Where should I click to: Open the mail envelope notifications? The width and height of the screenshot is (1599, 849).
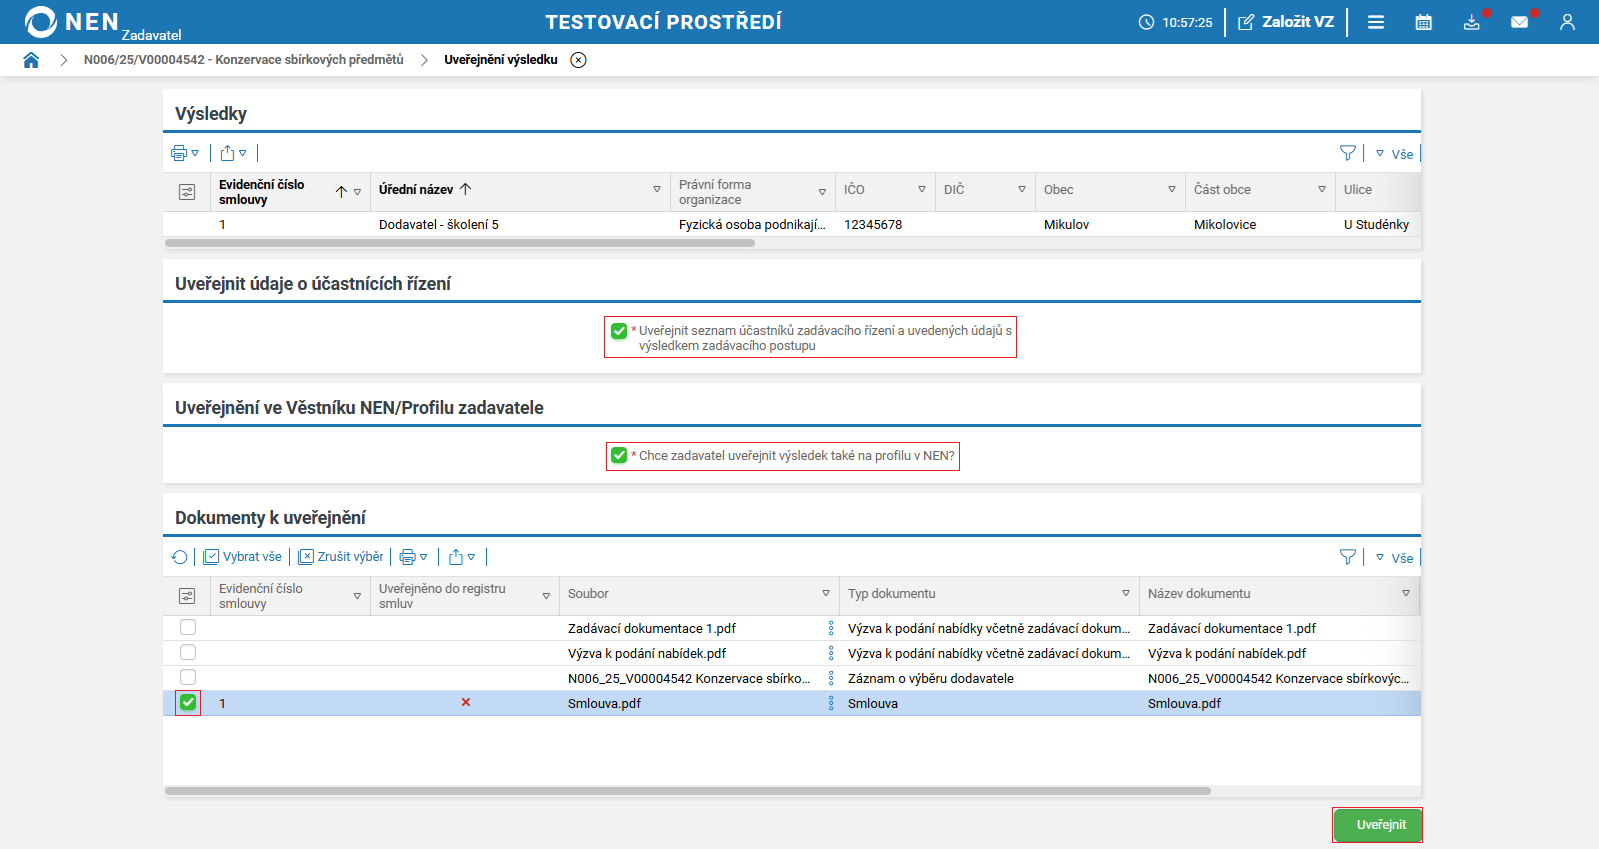(x=1519, y=22)
